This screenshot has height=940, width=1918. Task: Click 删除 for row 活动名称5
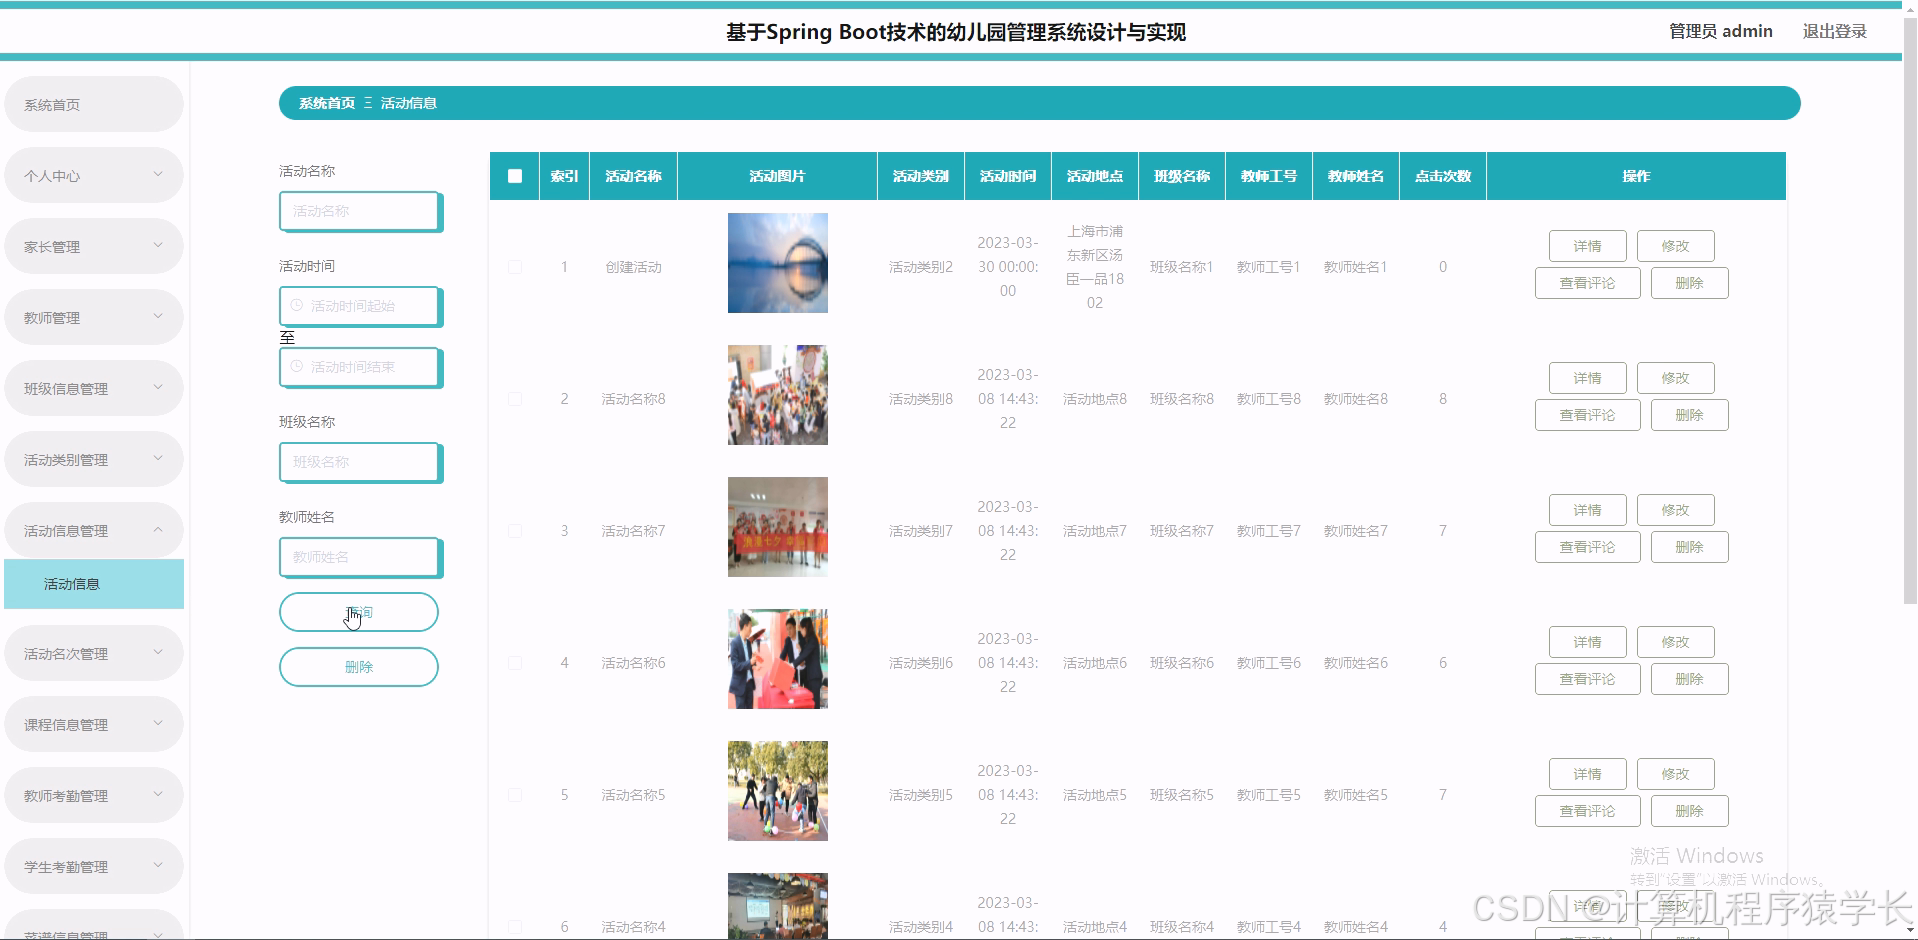[1689, 811]
